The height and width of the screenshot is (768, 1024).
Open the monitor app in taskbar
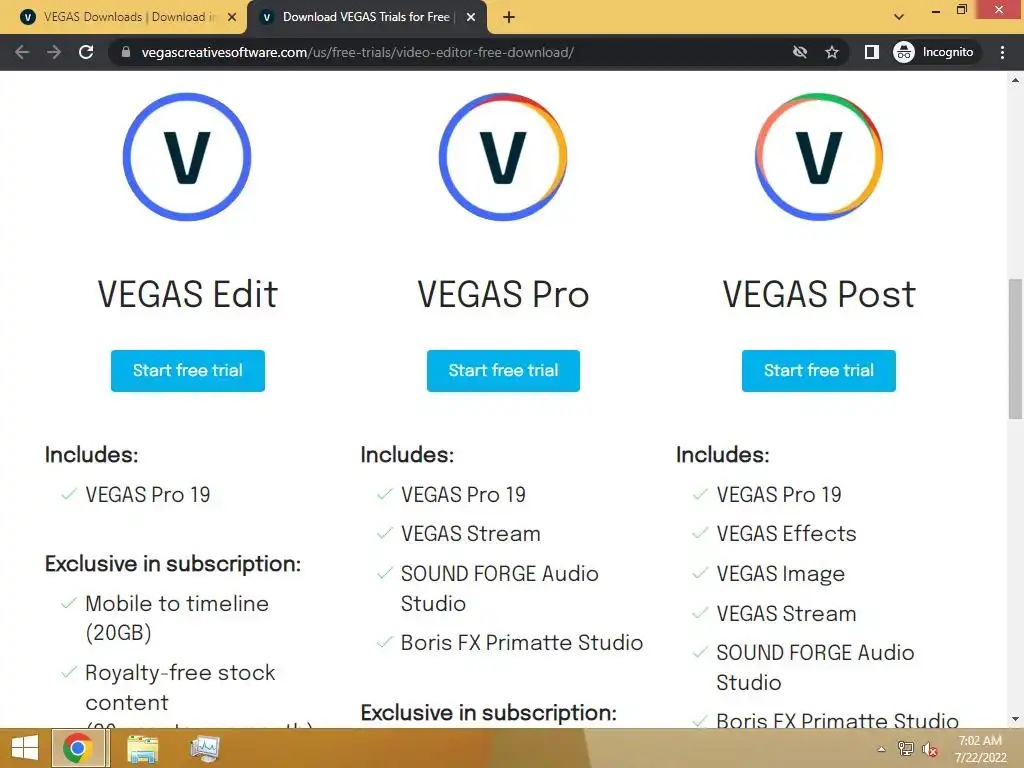tap(204, 749)
